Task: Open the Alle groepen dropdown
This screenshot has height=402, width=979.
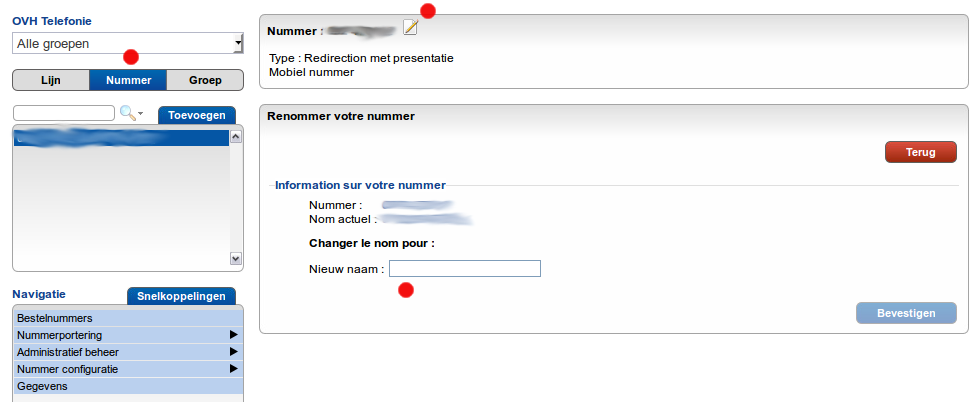Action: (x=128, y=43)
